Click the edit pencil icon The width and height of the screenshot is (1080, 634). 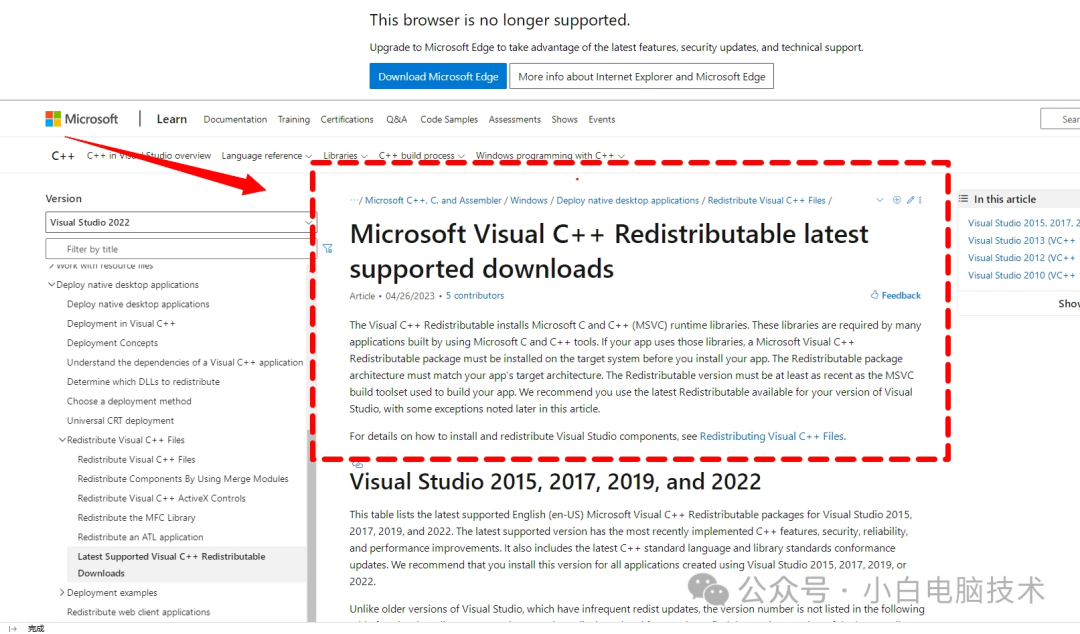coord(911,200)
